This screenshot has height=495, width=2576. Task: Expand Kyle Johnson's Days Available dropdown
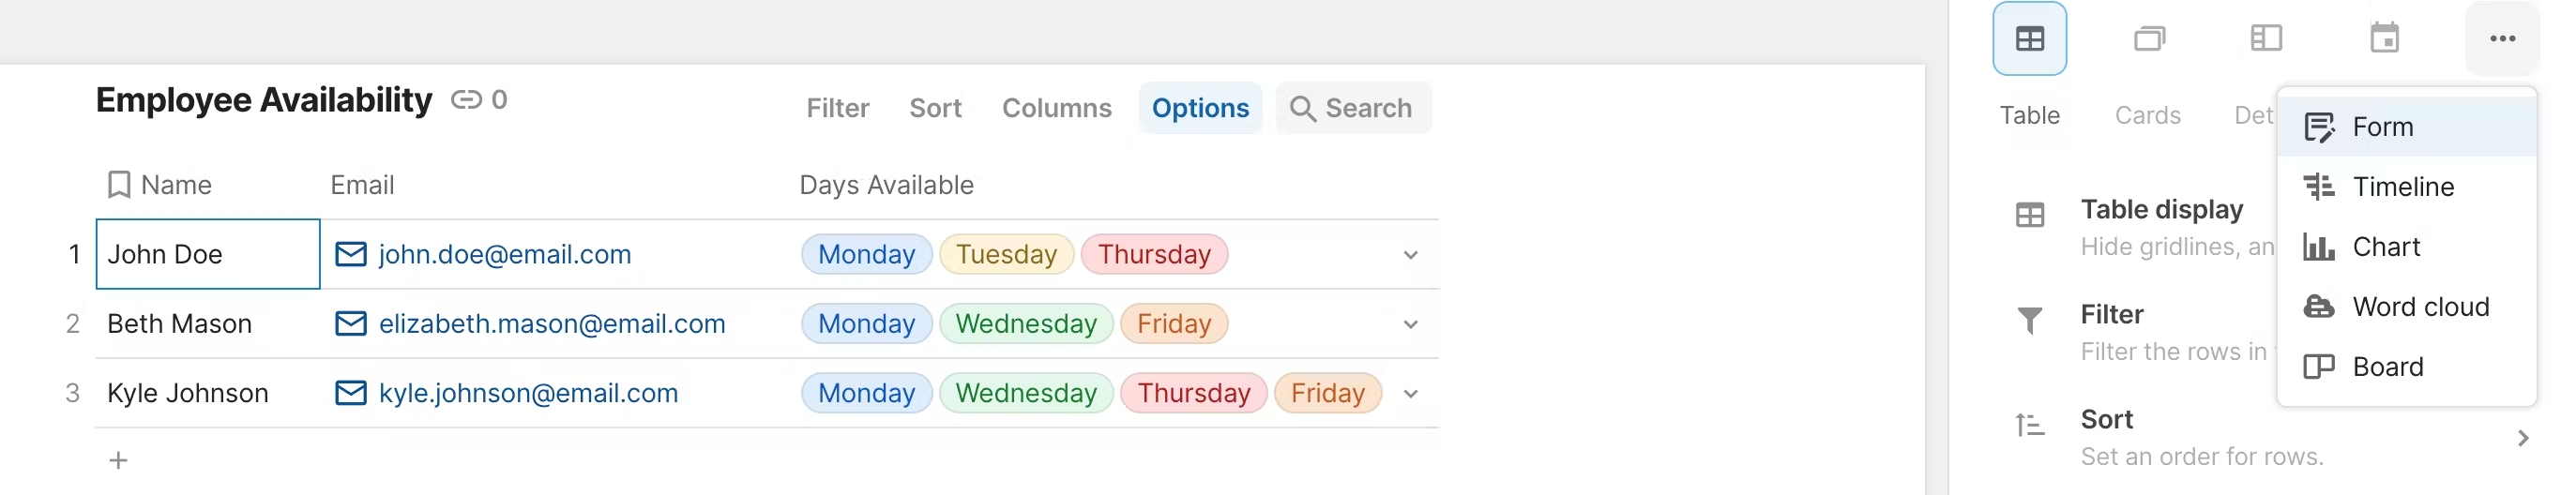[1410, 394]
